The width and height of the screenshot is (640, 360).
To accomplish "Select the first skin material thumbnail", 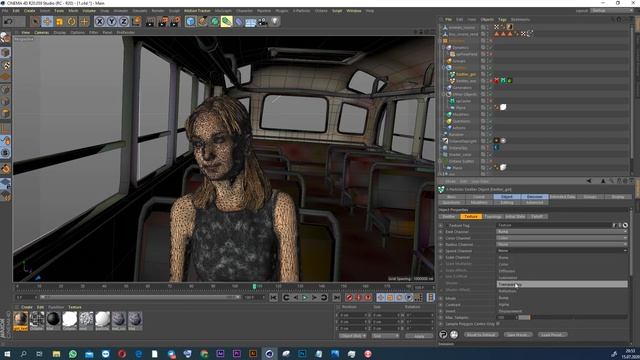I will point(20,320).
